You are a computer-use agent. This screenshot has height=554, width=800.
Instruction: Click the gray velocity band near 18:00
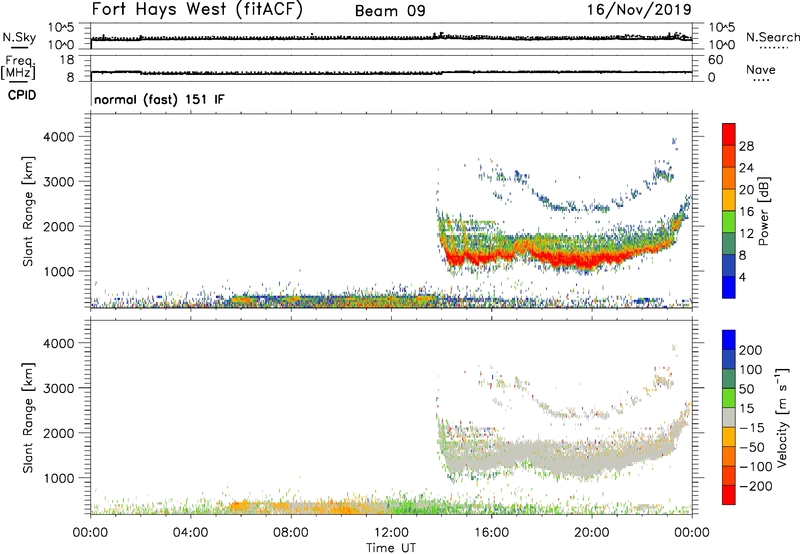[542, 457]
